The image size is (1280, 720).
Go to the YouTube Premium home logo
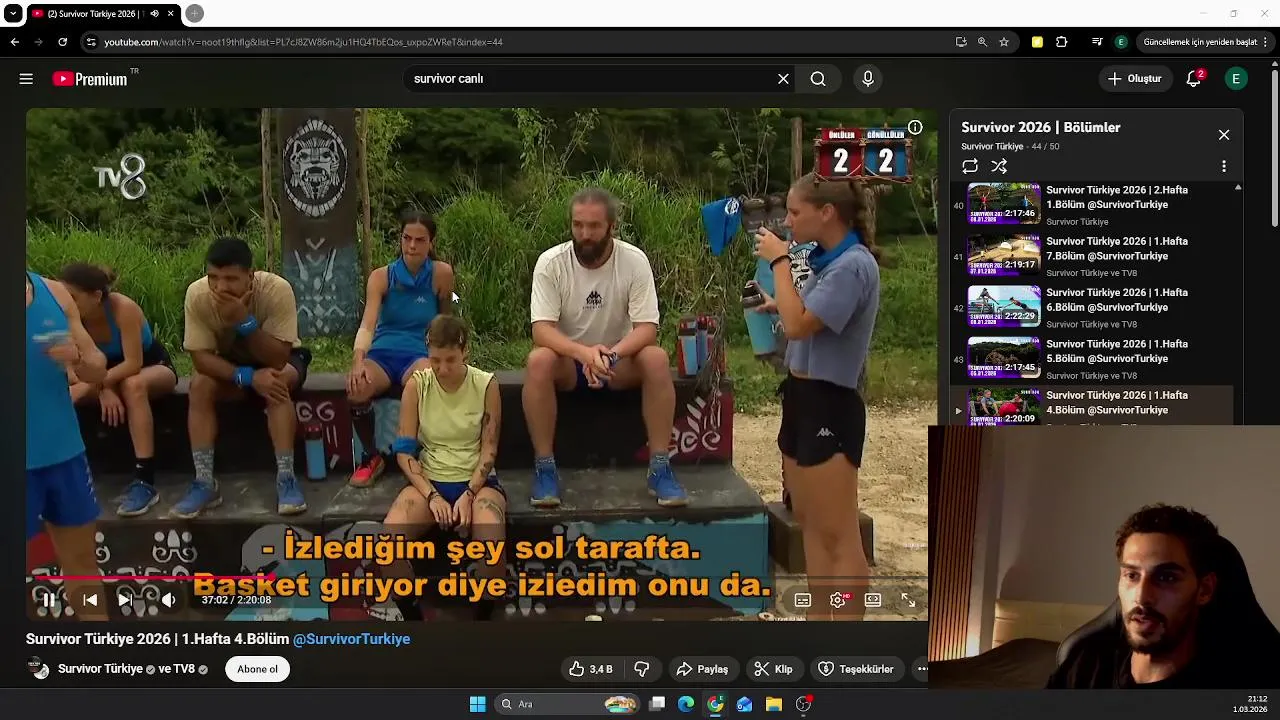(x=90, y=79)
